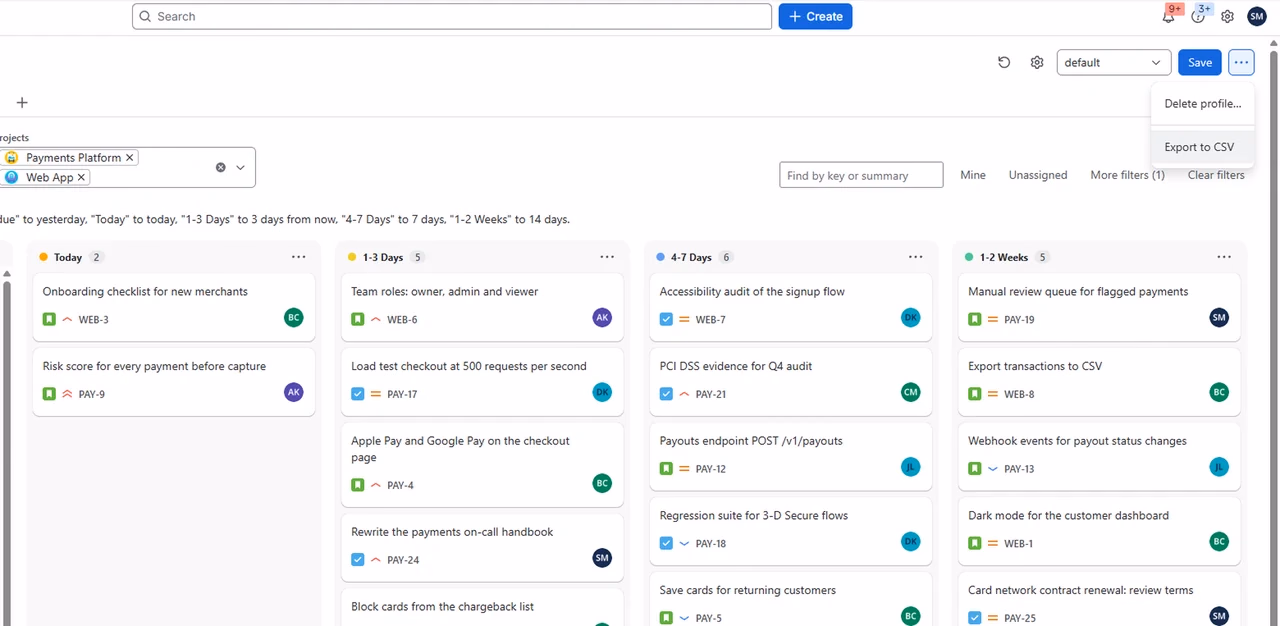Click BC avatar on WEB-1 card
This screenshot has width=1280, height=626.
pyautogui.click(x=1219, y=542)
